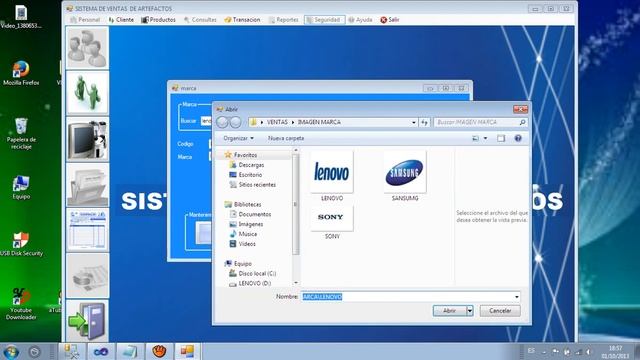The width and height of the screenshot is (640, 360).
Task: Click the Forward arrow in Abrir dialog
Action: 236,122
